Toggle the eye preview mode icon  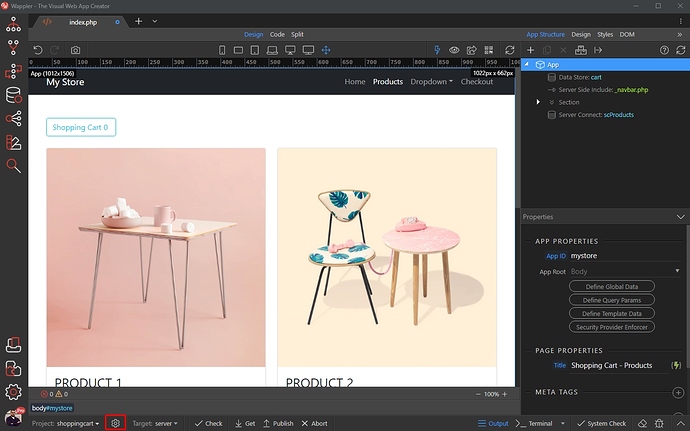click(x=454, y=50)
